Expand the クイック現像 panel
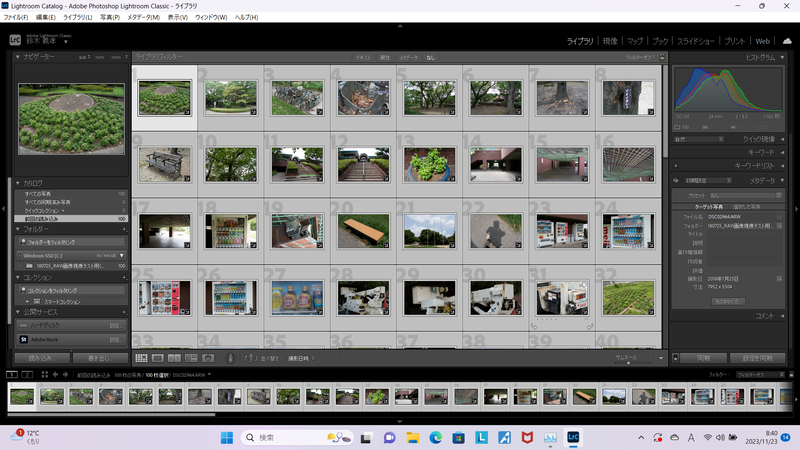Image resolution: width=800 pixels, height=450 pixels. (x=782, y=139)
